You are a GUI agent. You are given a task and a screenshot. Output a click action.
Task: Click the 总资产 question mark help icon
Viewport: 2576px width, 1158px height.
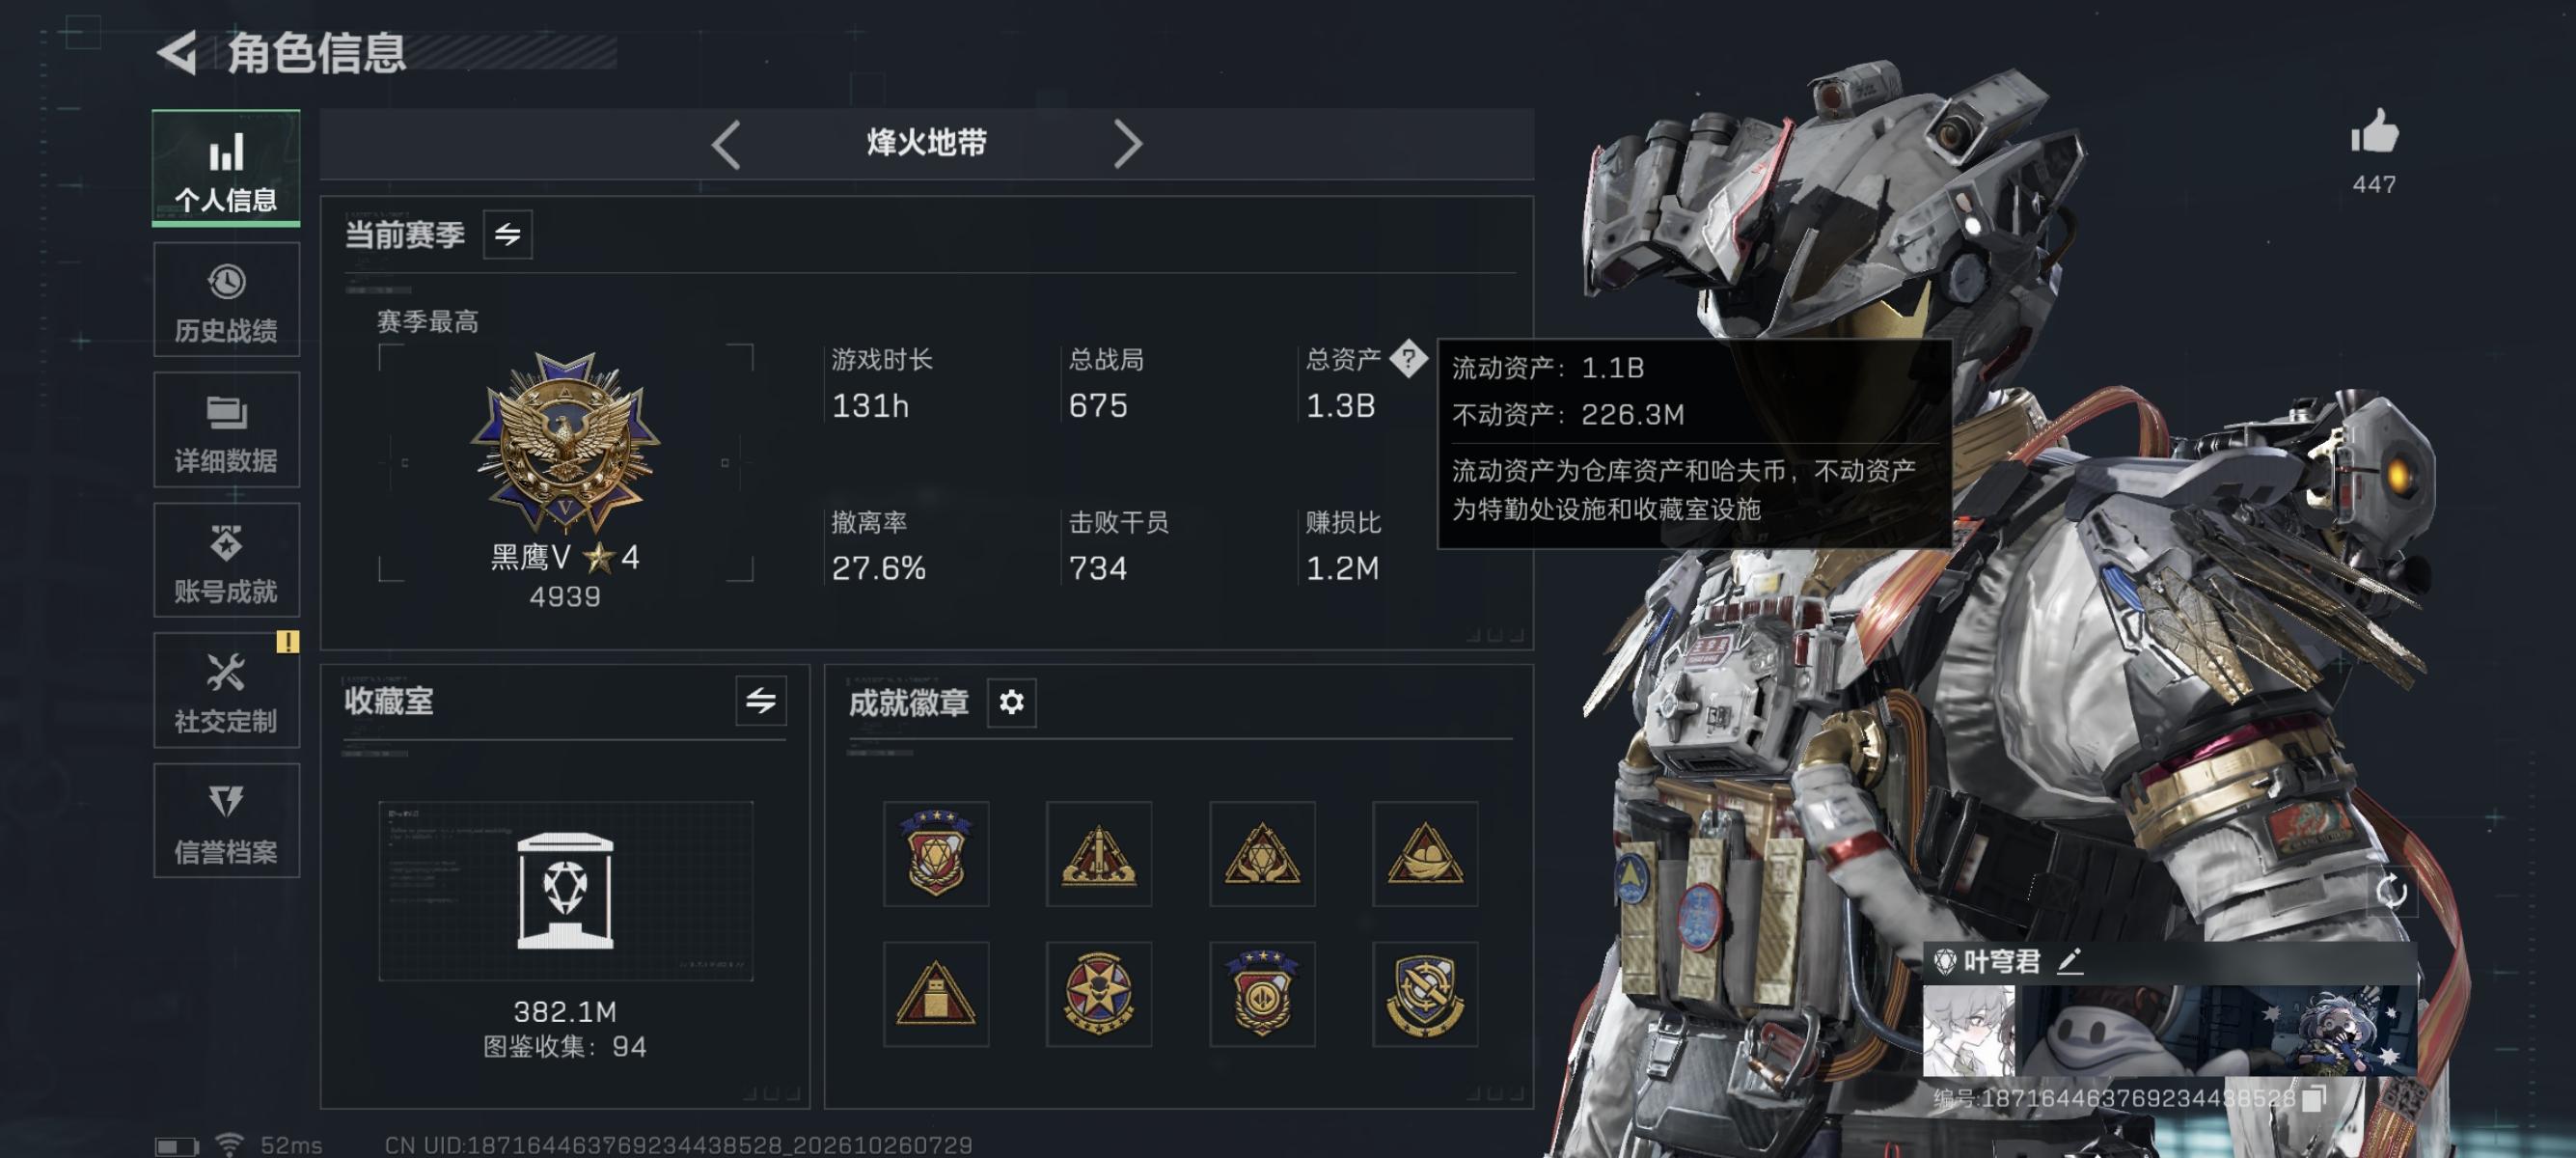pos(1408,358)
